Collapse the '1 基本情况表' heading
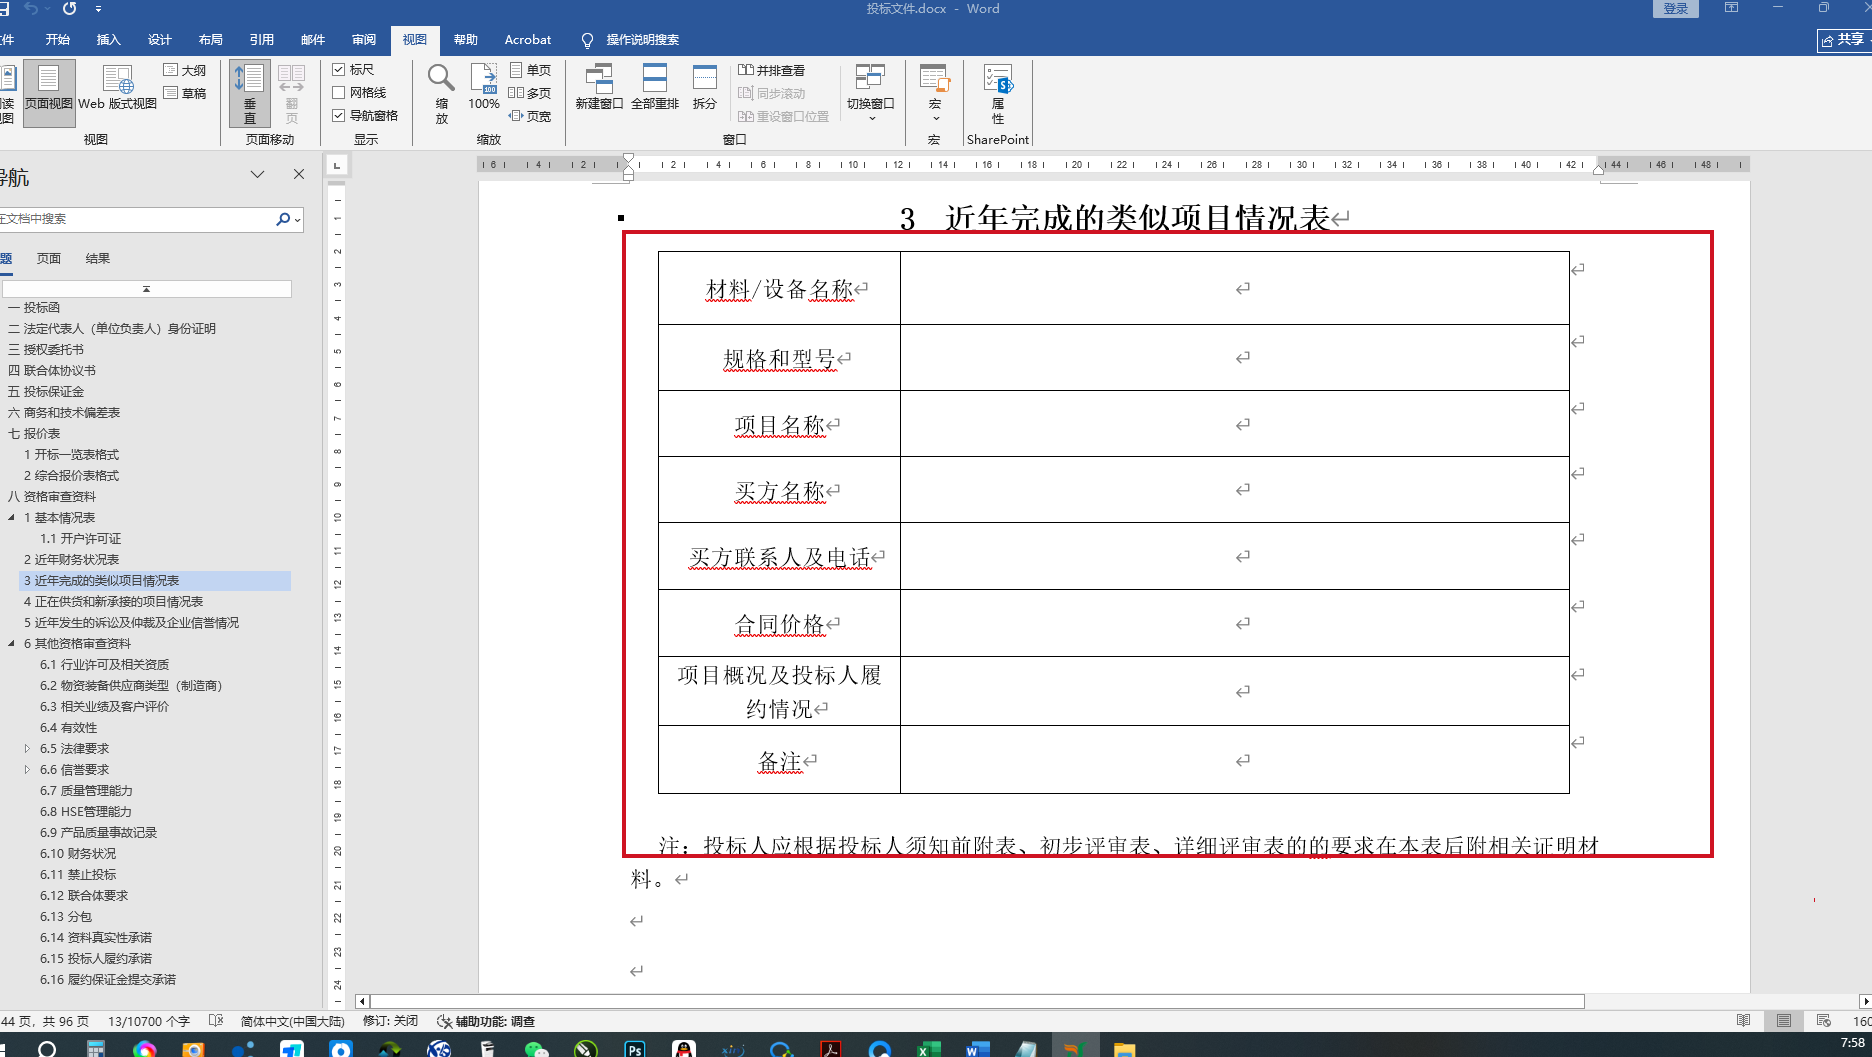Screen dimensions: 1872x1057 (x=12, y=518)
